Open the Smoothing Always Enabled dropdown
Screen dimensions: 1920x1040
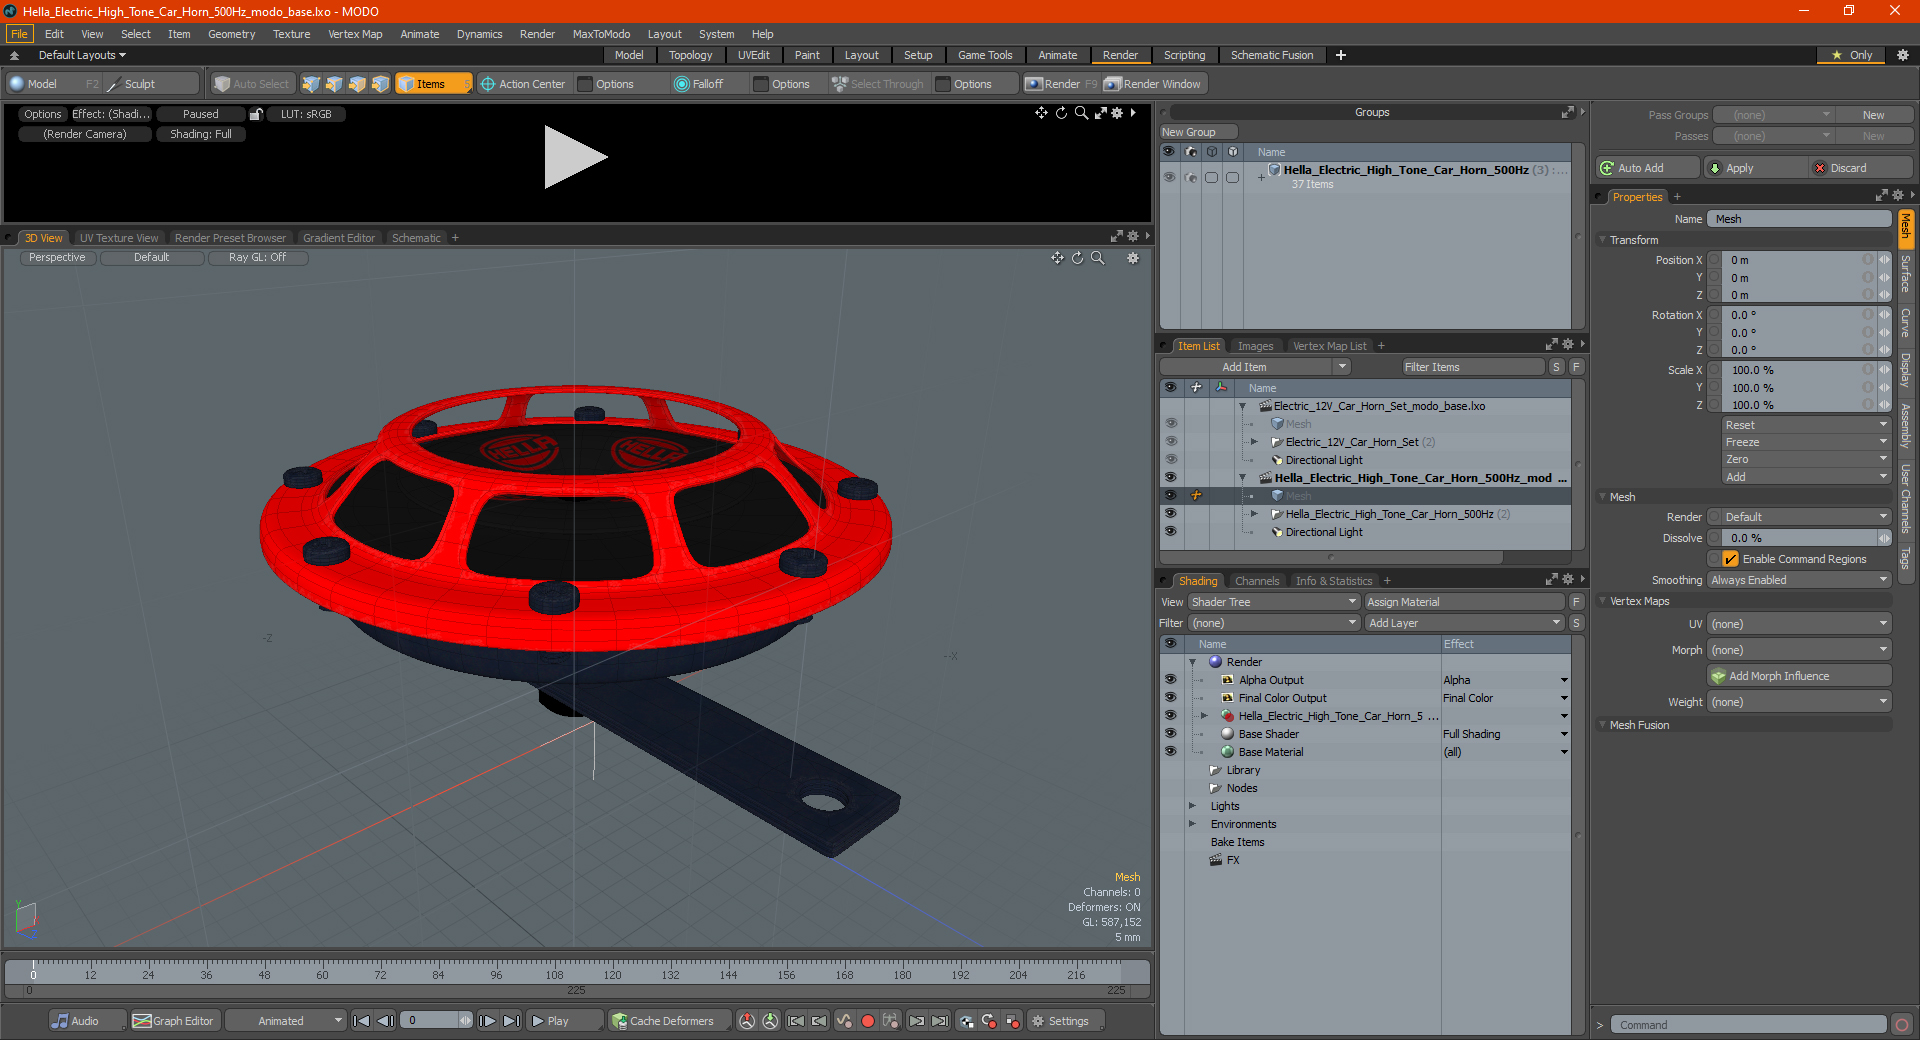pyautogui.click(x=1798, y=580)
